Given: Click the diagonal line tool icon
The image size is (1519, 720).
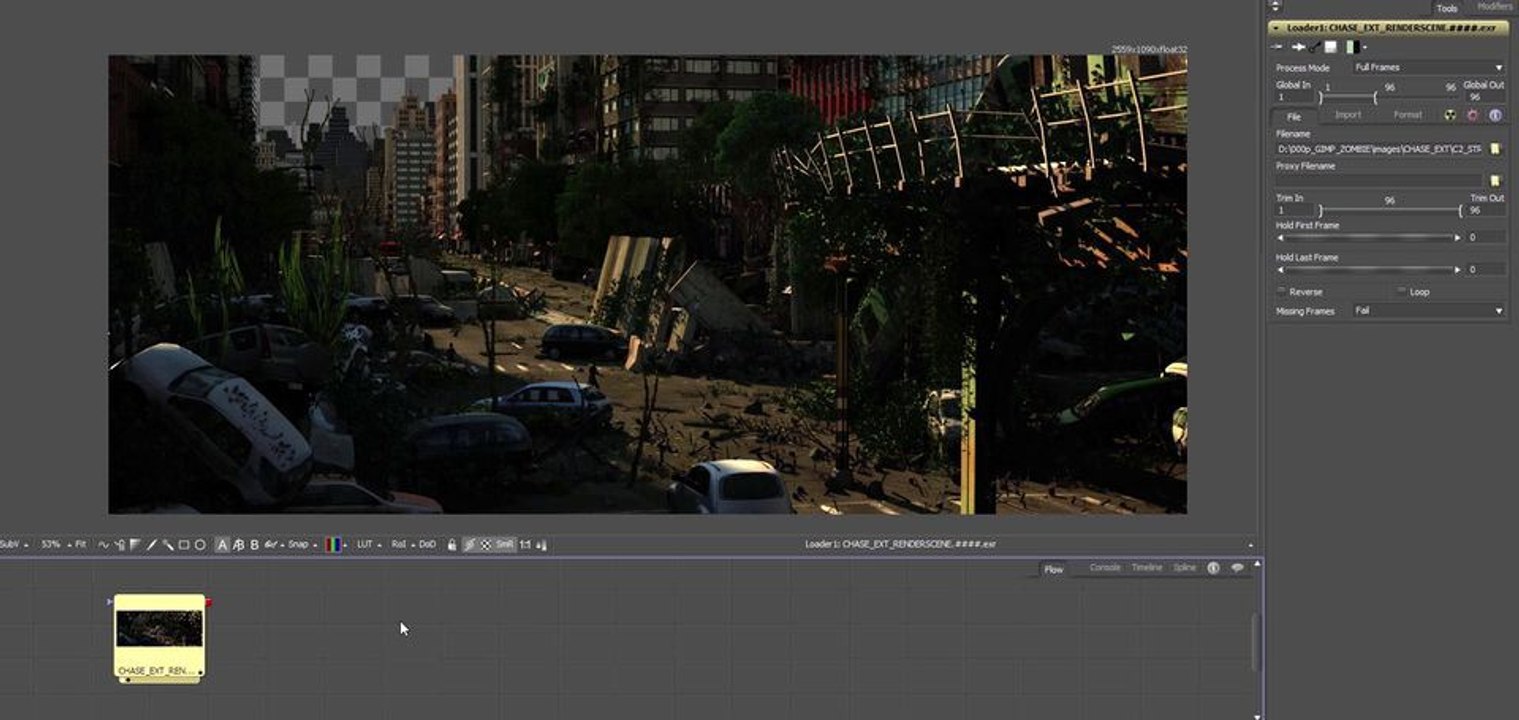Looking at the screenshot, I should pos(152,545).
